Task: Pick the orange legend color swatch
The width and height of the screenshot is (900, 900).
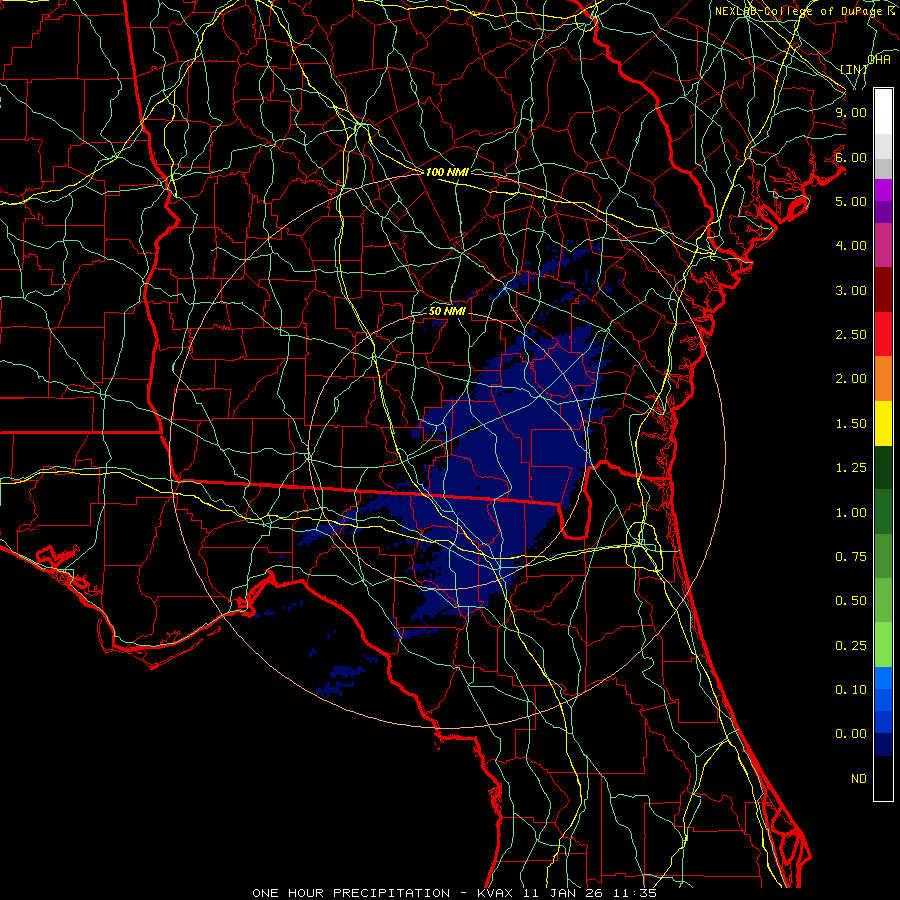Action: 883,379
